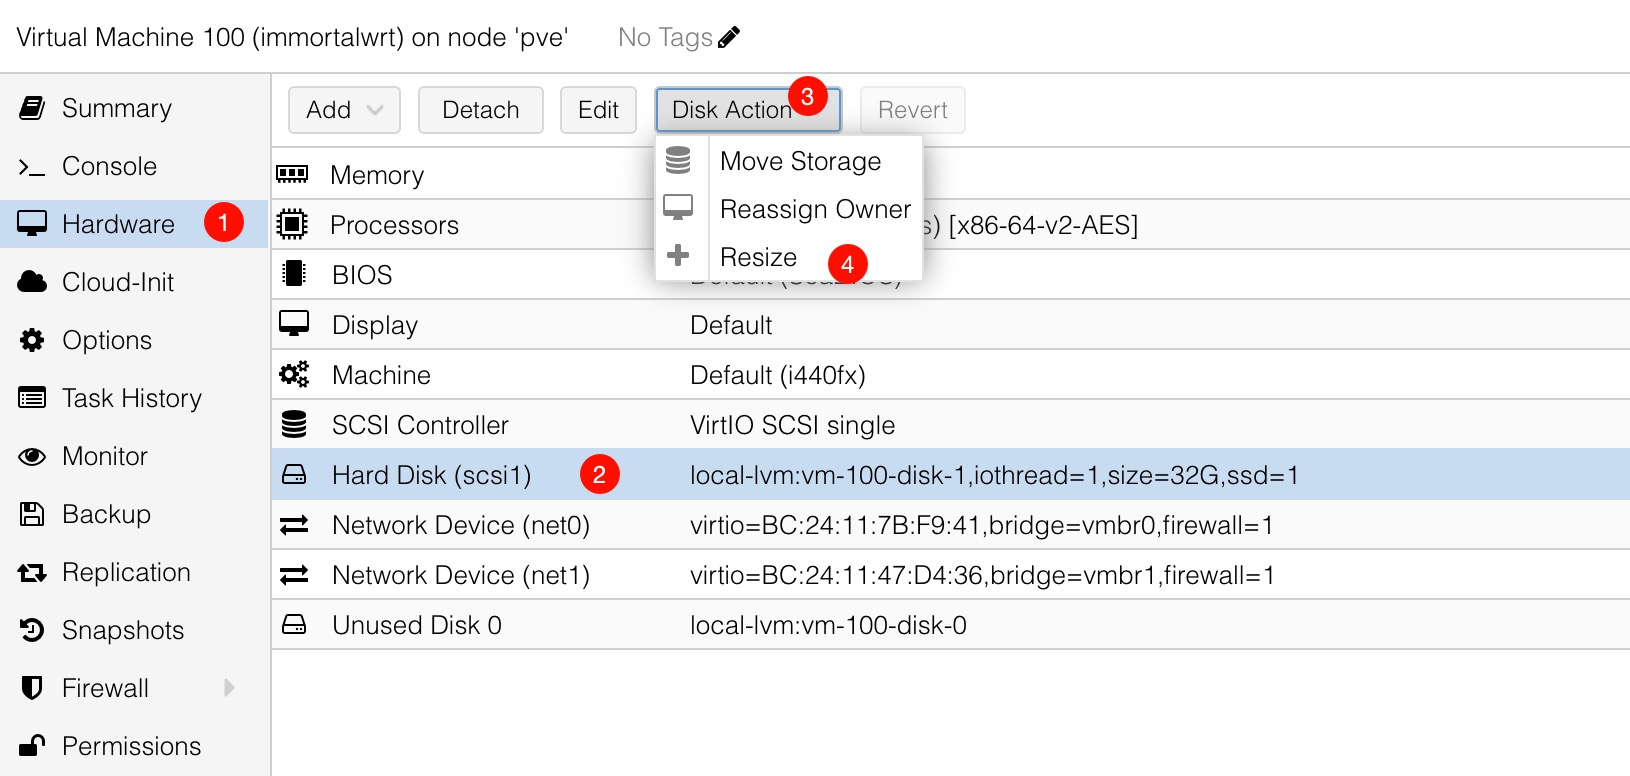Select the Unused Disk 0 row
This screenshot has width=1630, height=776.
click(x=417, y=625)
